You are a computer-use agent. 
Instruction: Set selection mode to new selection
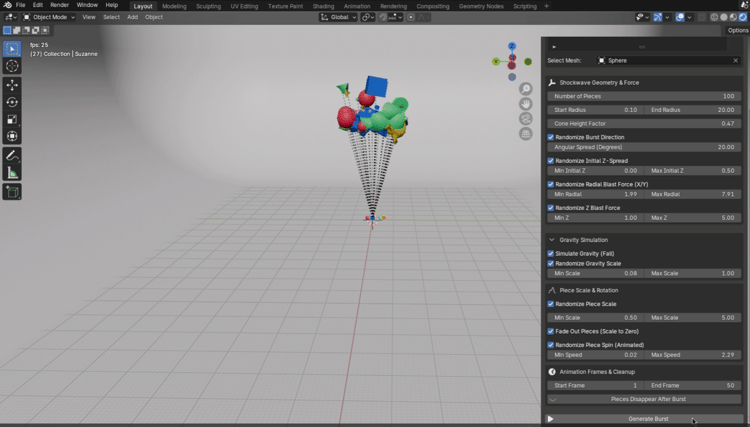(7, 30)
